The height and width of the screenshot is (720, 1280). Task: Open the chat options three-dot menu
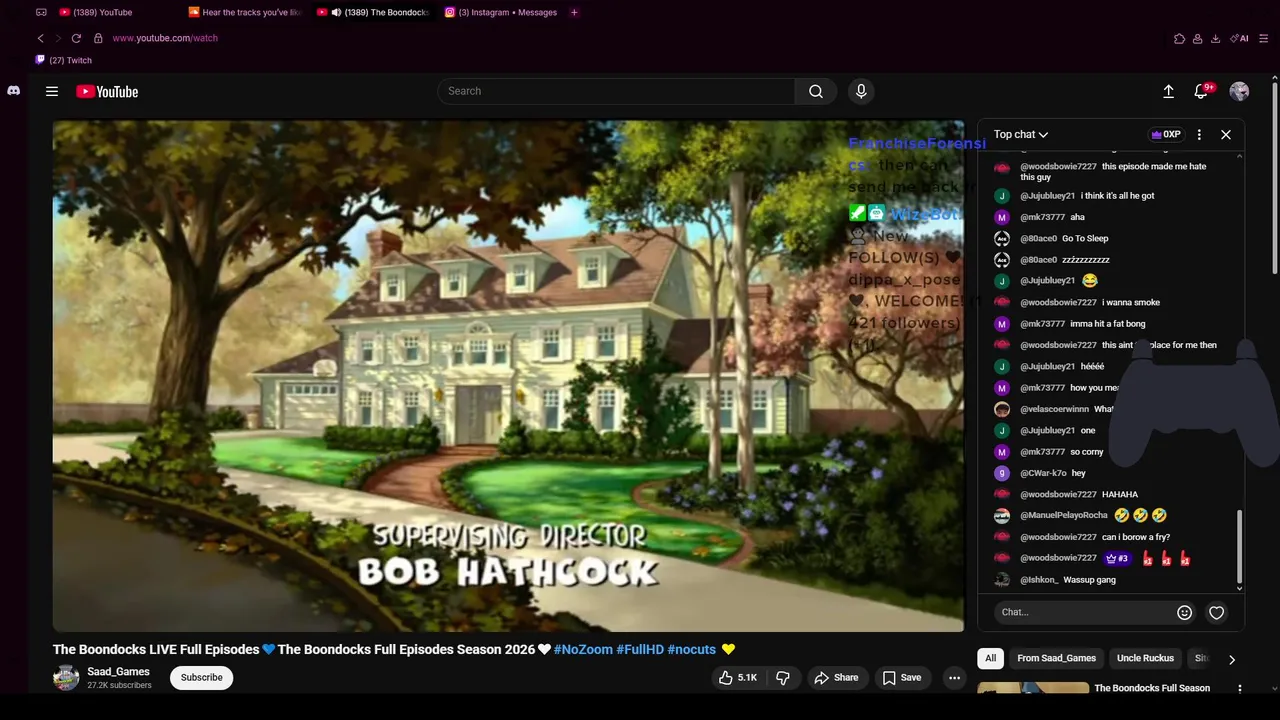click(x=1199, y=134)
